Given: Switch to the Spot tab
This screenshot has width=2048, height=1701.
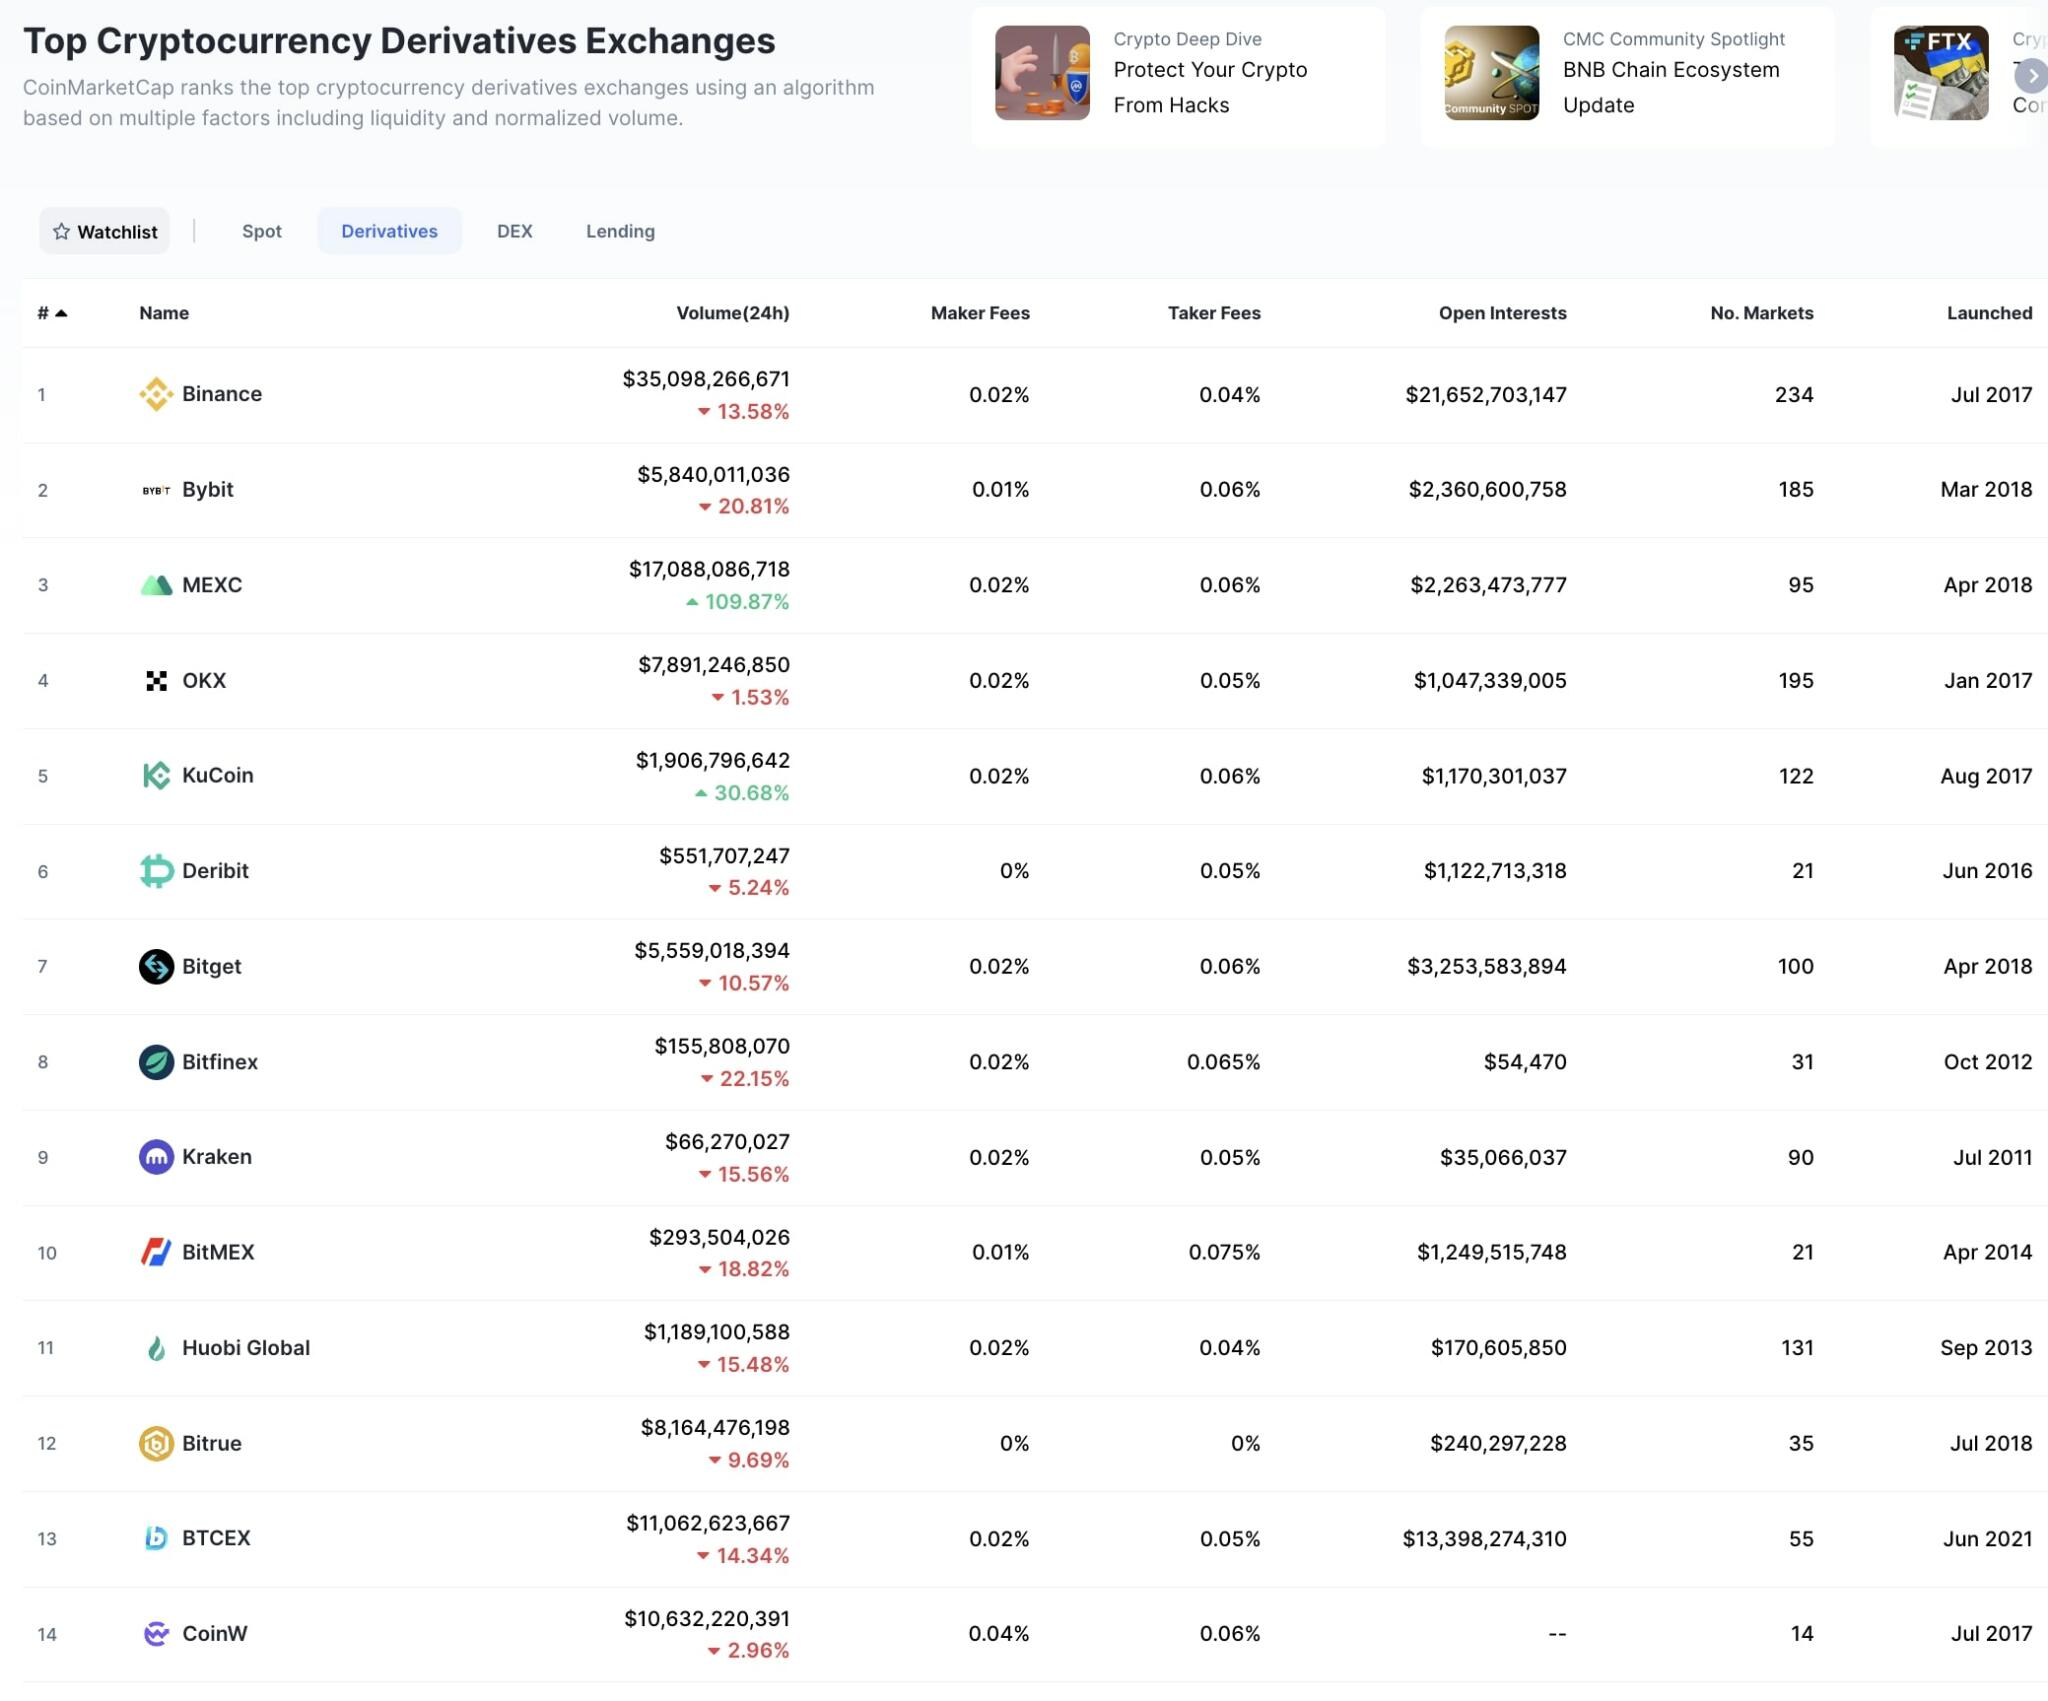Looking at the screenshot, I should 261,231.
